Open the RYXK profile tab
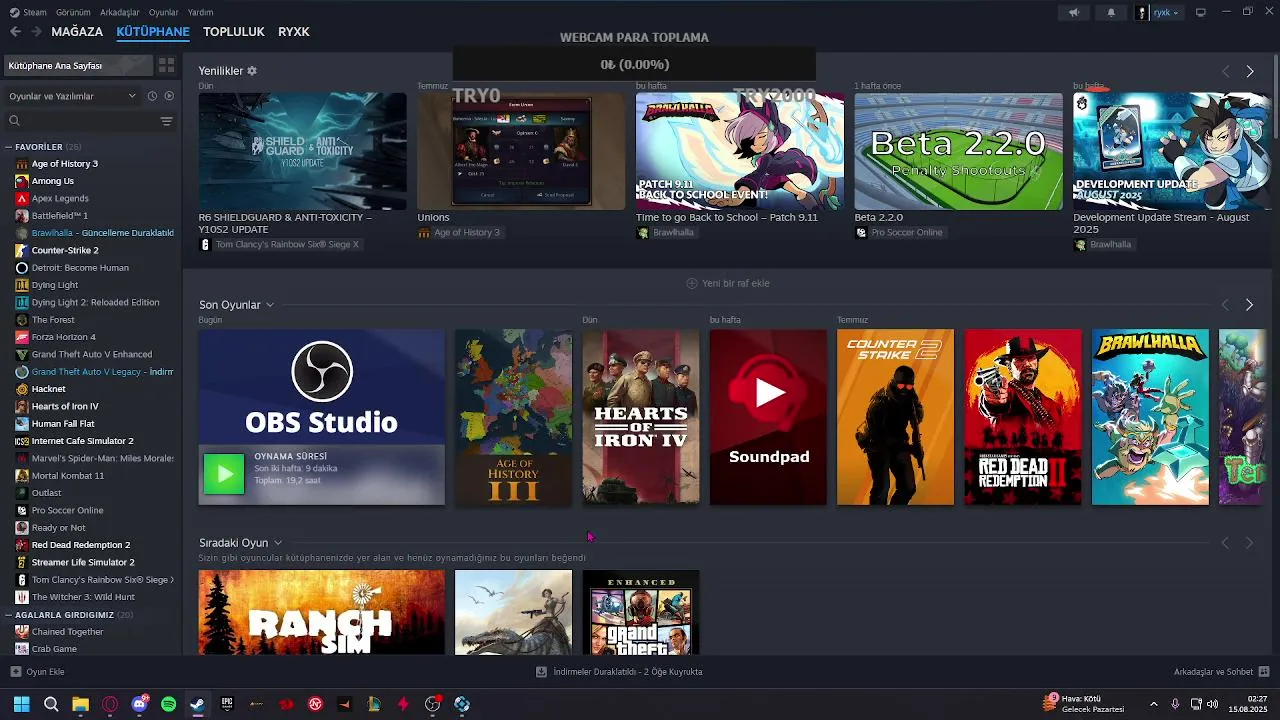The height and width of the screenshot is (720, 1280). point(294,32)
